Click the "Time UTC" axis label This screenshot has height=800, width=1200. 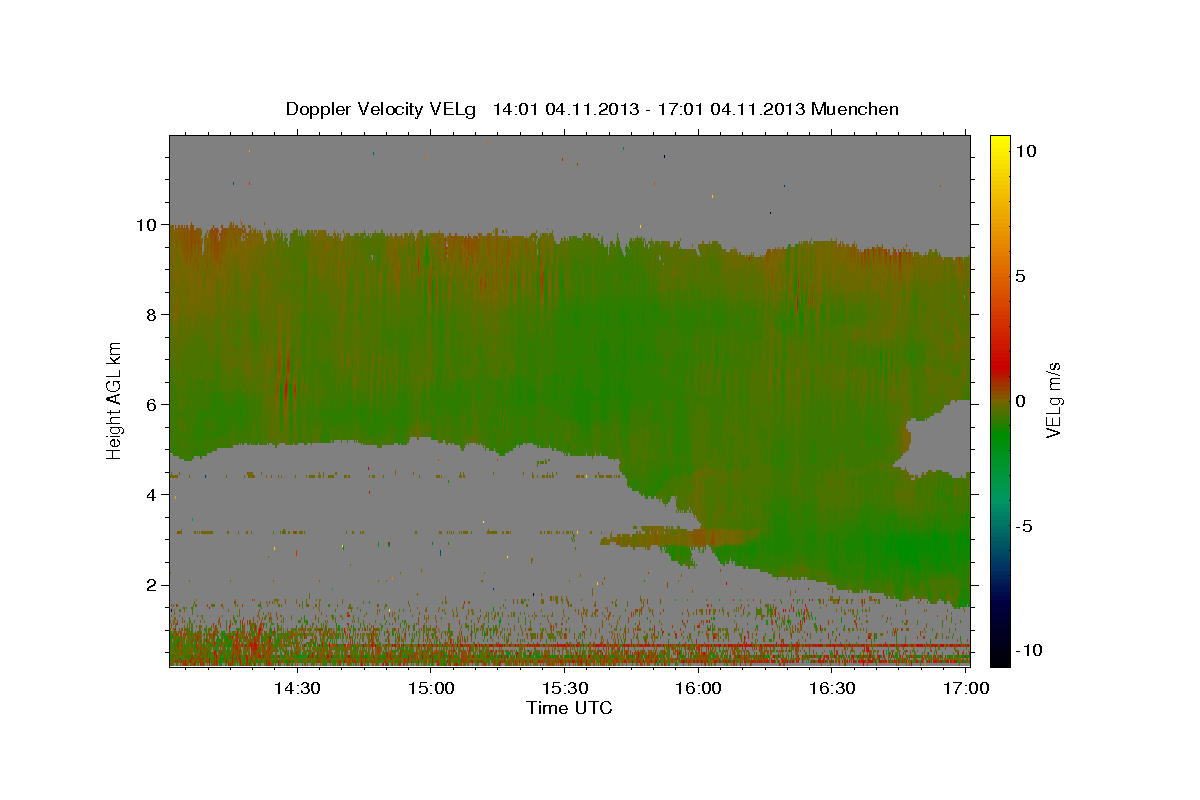569,708
